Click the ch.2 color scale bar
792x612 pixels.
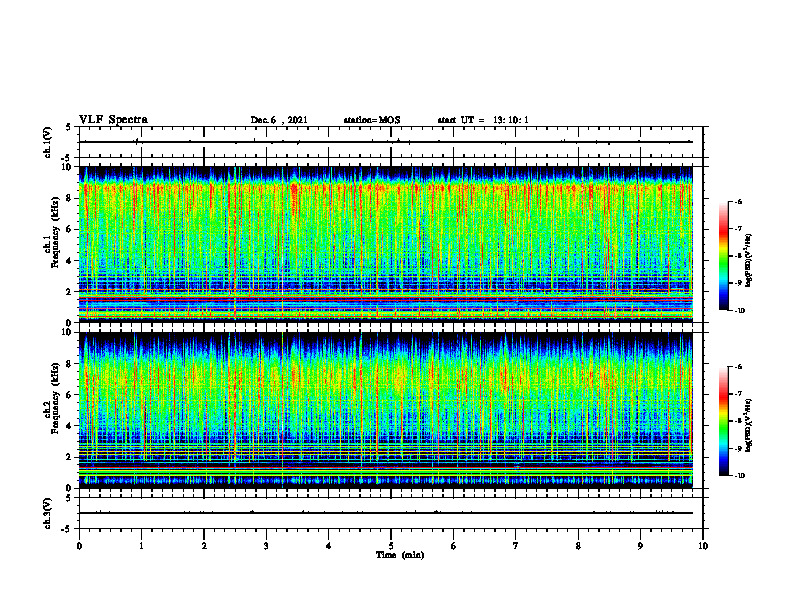[x=723, y=421]
